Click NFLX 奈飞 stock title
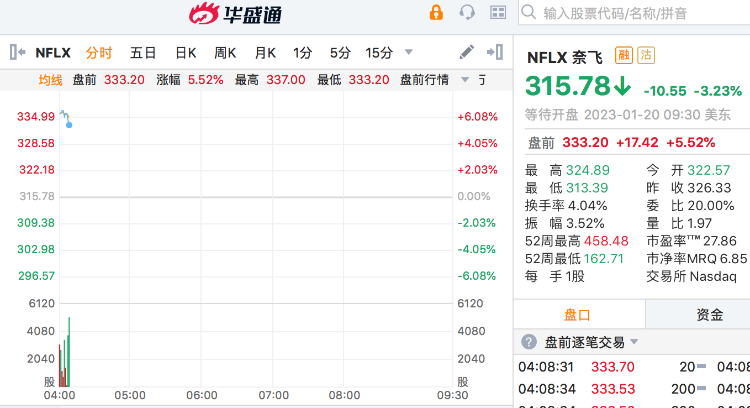This screenshot has width=750, height=408. (x=565, y=57)
